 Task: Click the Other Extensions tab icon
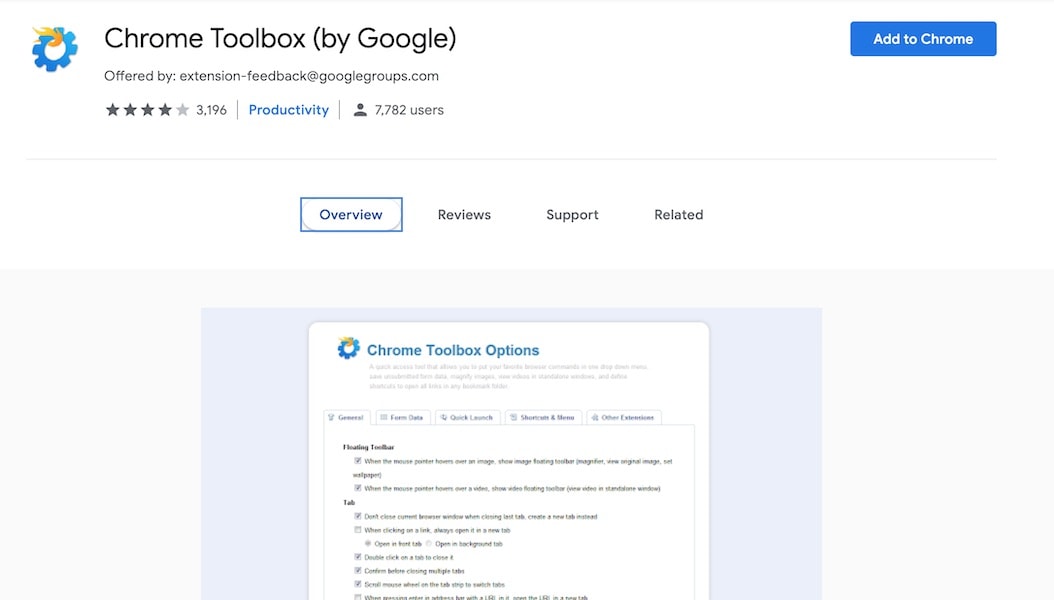pos(597,417)
